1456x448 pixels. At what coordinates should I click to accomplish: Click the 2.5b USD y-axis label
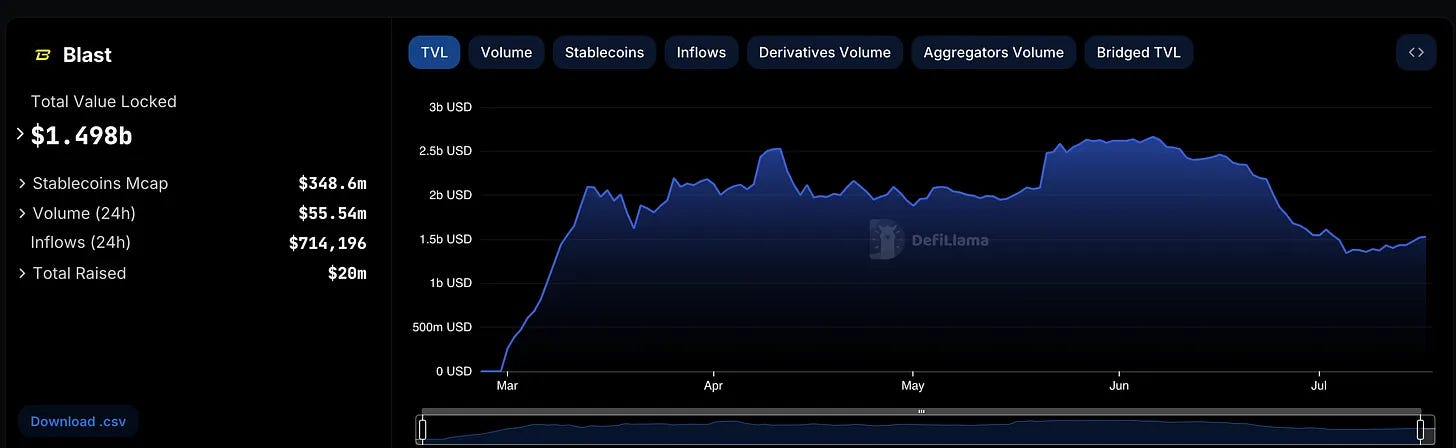pos(445,151)
